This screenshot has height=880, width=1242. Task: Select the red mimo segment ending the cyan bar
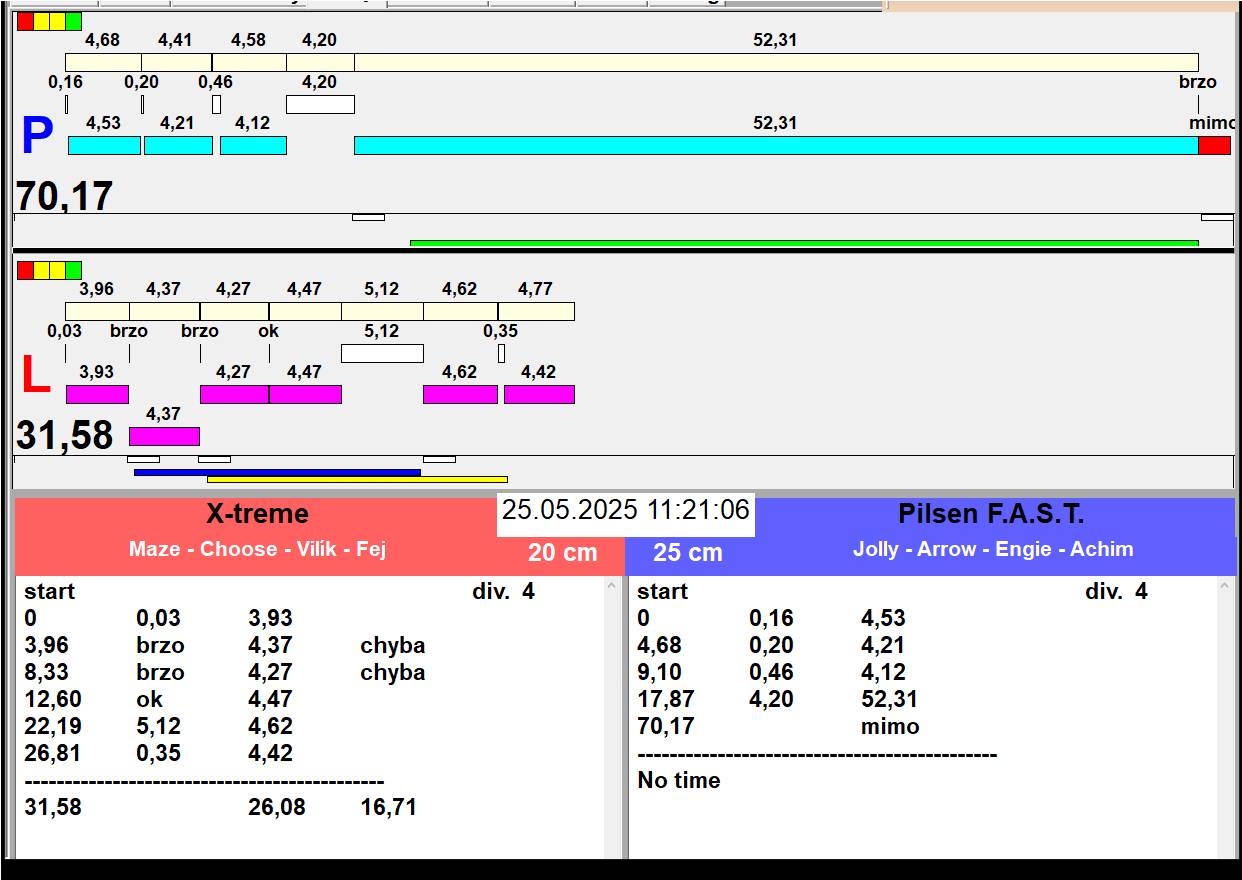1214,146
